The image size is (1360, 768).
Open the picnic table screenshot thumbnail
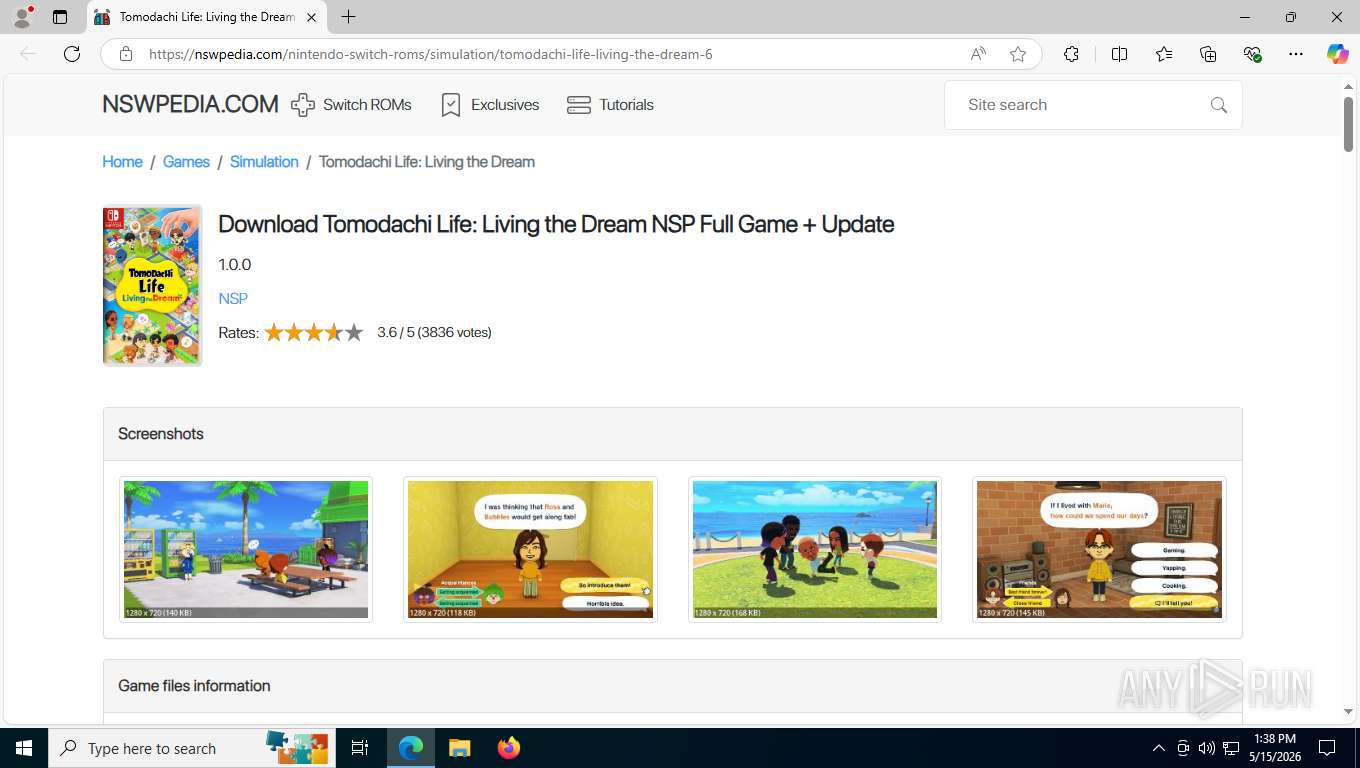pos(246,549)
